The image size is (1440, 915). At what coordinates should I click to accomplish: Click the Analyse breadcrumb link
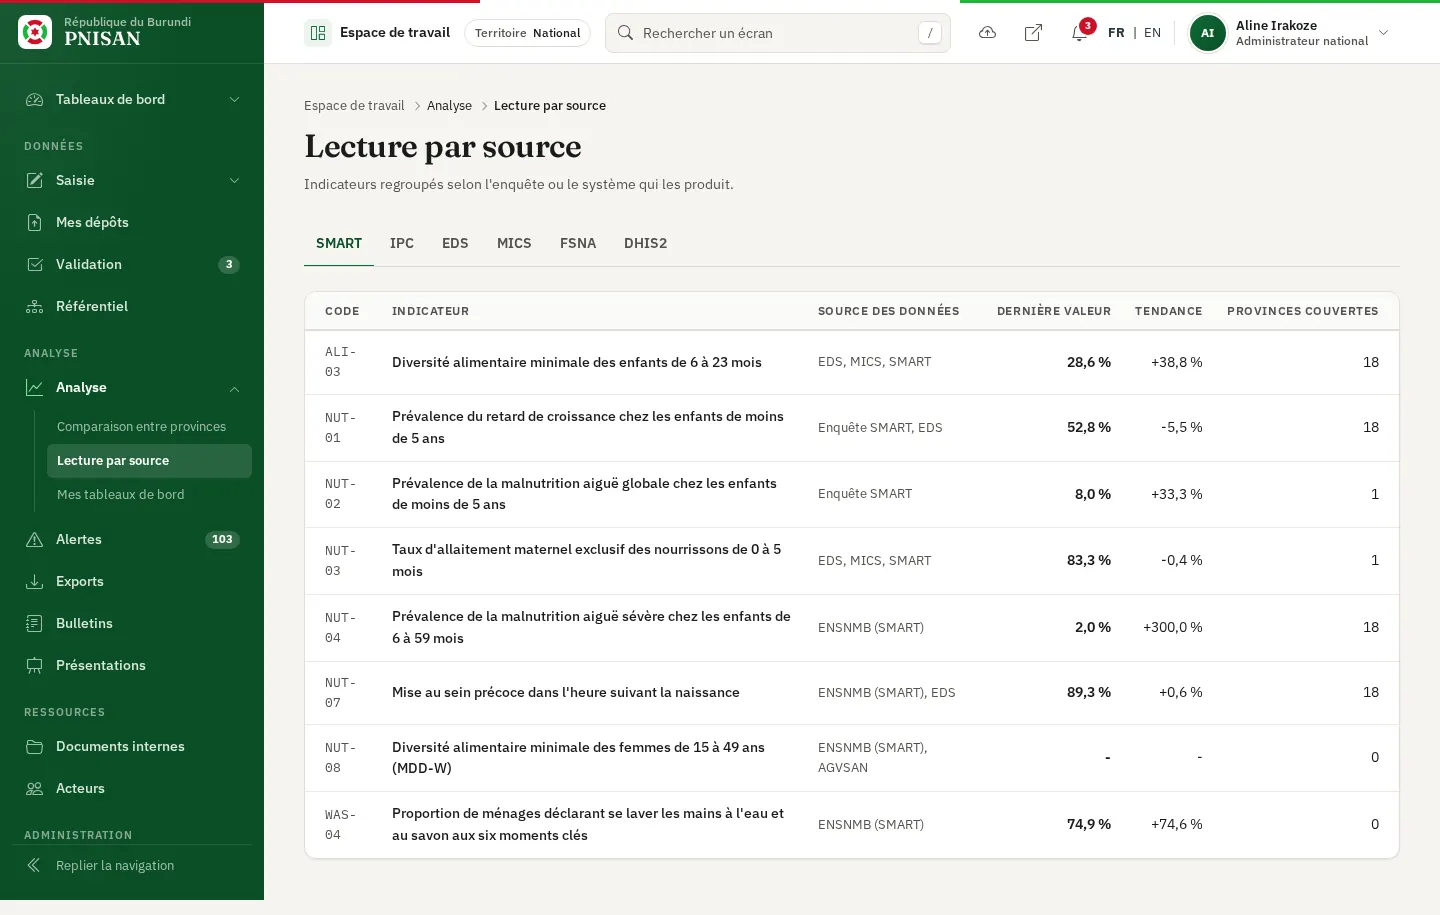coord(449,105)
